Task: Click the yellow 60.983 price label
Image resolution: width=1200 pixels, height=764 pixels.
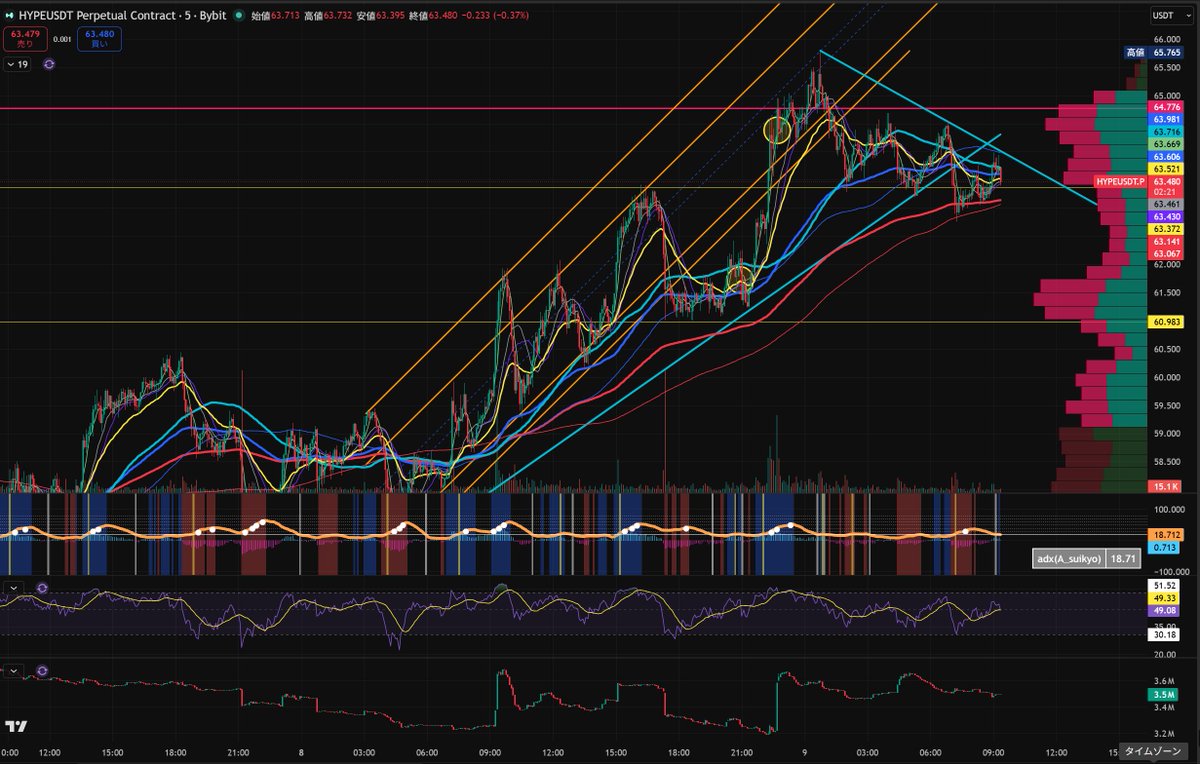Action: [x=1167, y=321]
